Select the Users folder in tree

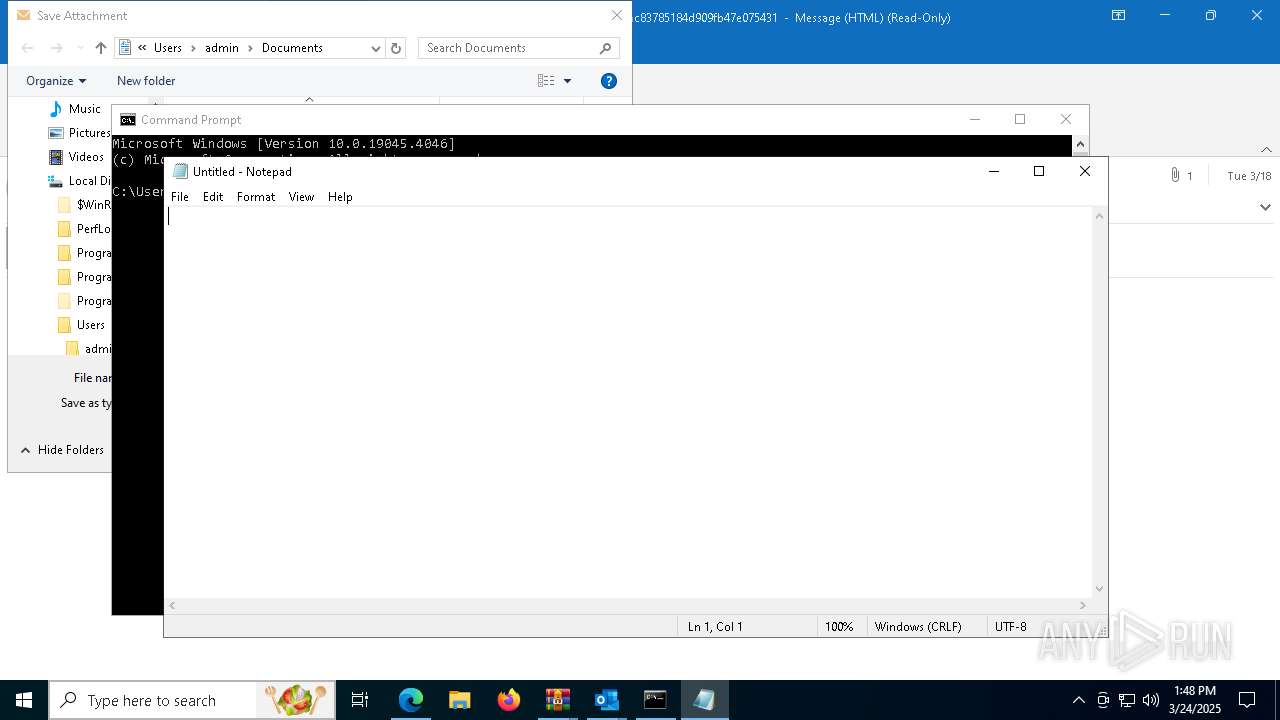pos(82,325)
